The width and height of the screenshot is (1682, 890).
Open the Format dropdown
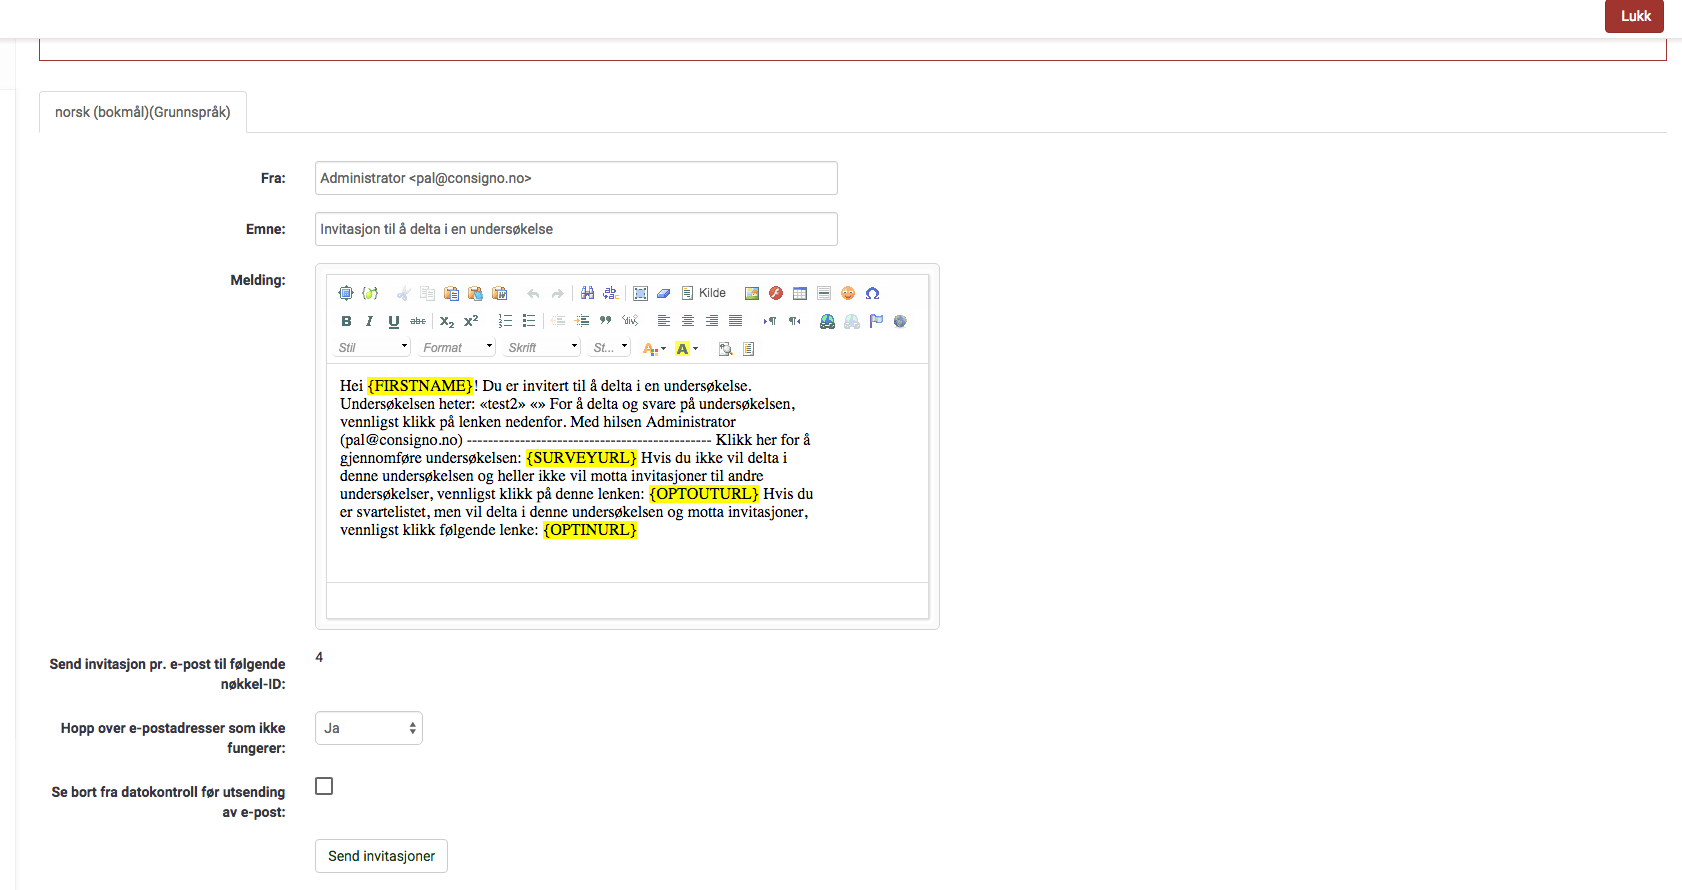(x=457, y=347)
